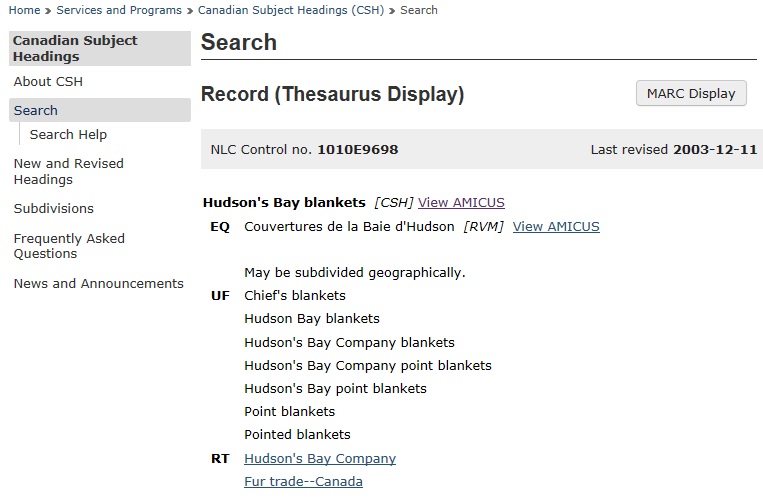Click the Canadian Subject Headings sidebar title
This screenshot has height=498, width=763.
click(75, 48)
